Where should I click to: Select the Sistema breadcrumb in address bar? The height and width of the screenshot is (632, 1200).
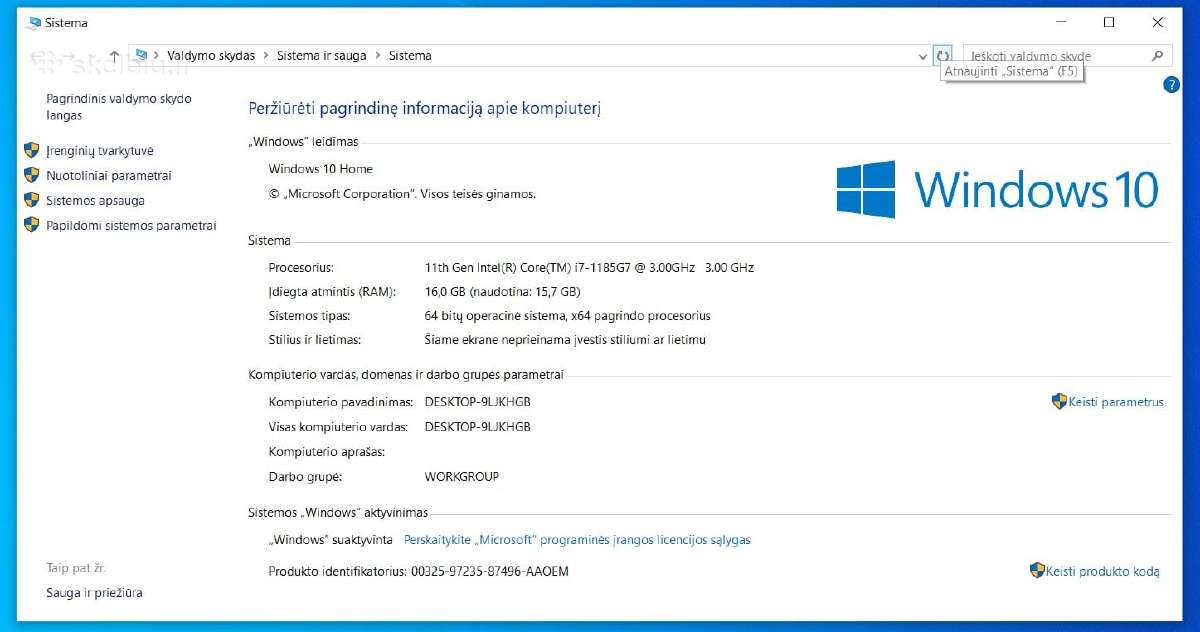click(x=410, y=56)
